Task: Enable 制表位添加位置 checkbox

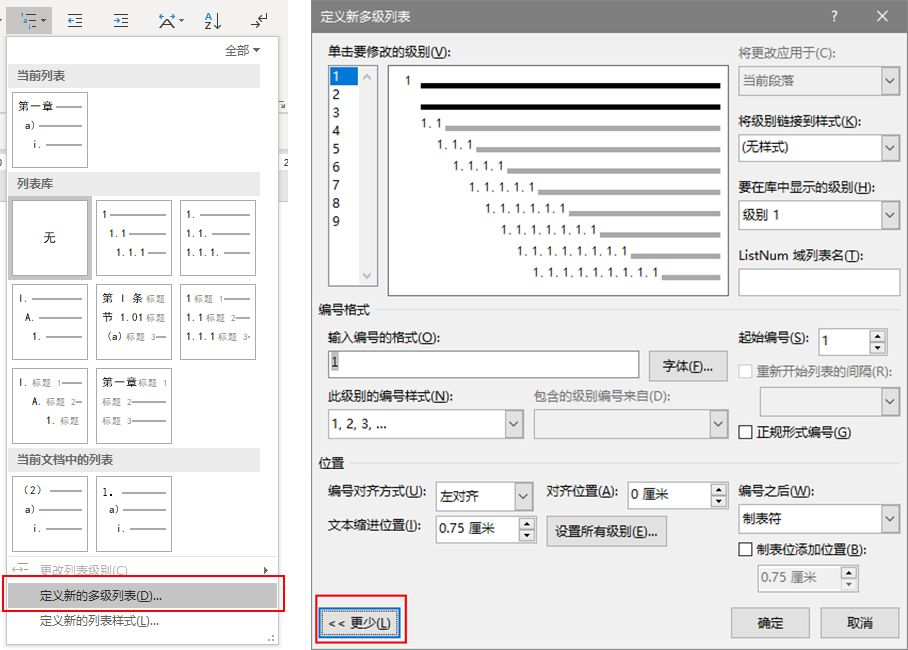Action: coord(746,549)
